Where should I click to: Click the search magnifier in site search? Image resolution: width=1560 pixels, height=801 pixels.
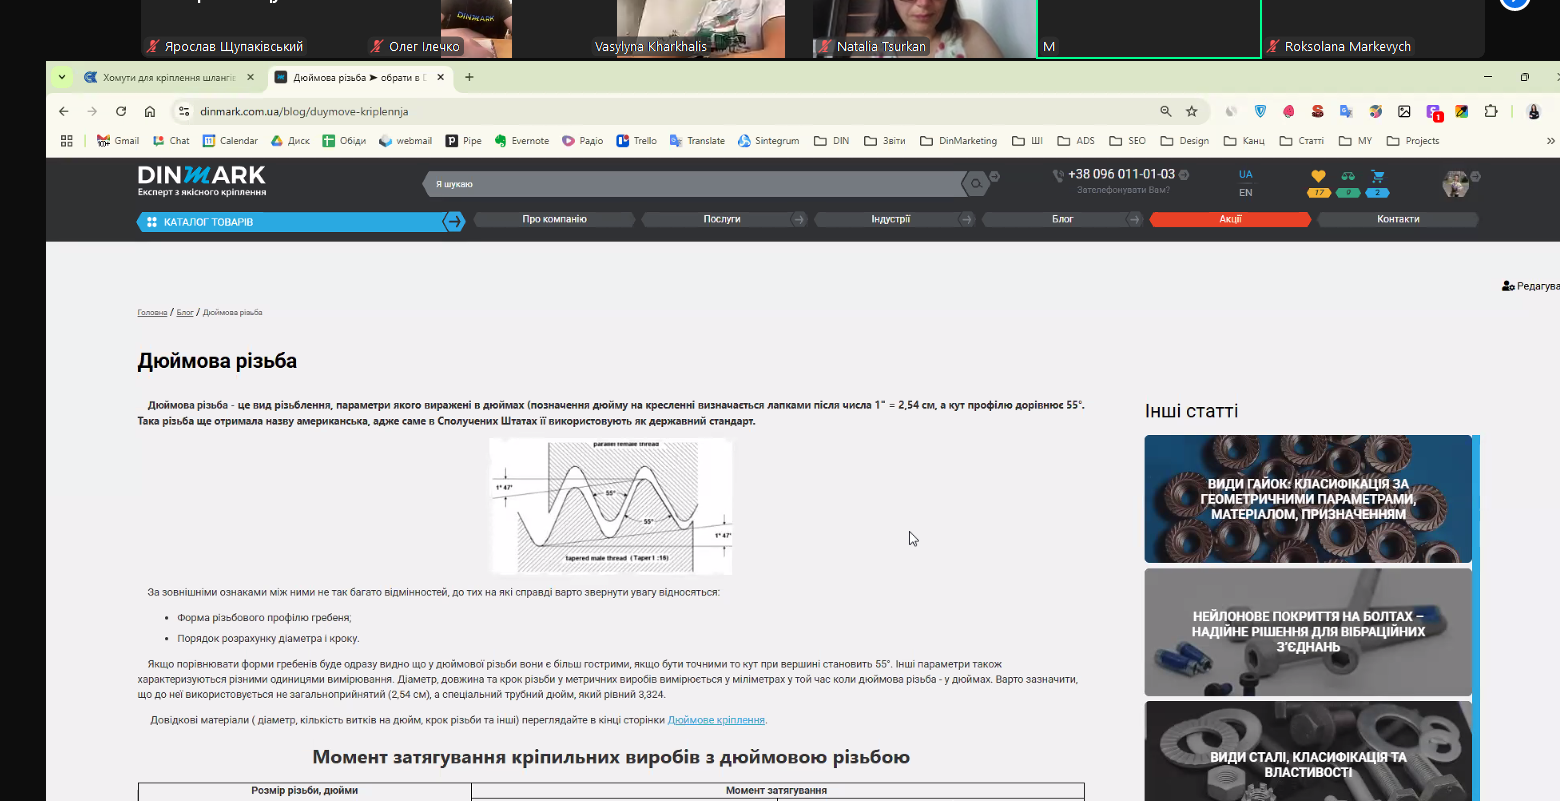(975, 184)
